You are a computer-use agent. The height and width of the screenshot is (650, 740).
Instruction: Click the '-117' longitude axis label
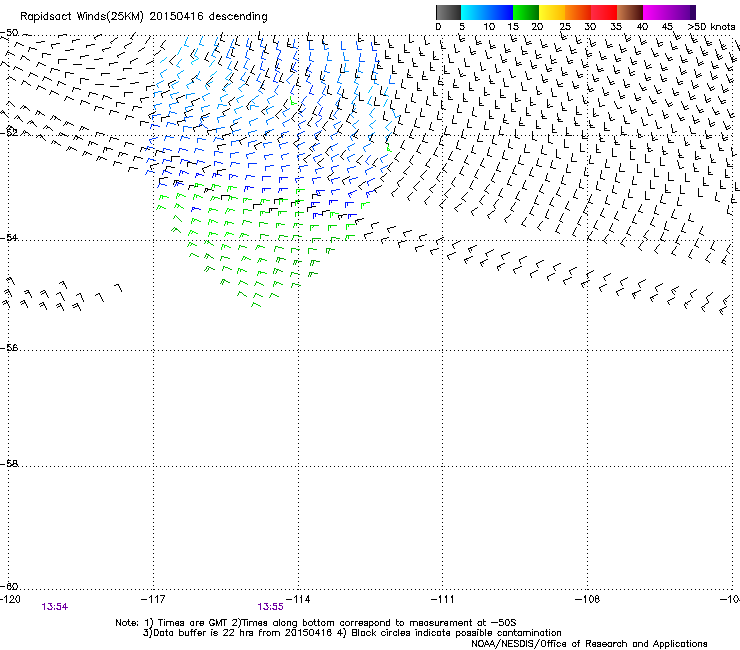point(153,599)
